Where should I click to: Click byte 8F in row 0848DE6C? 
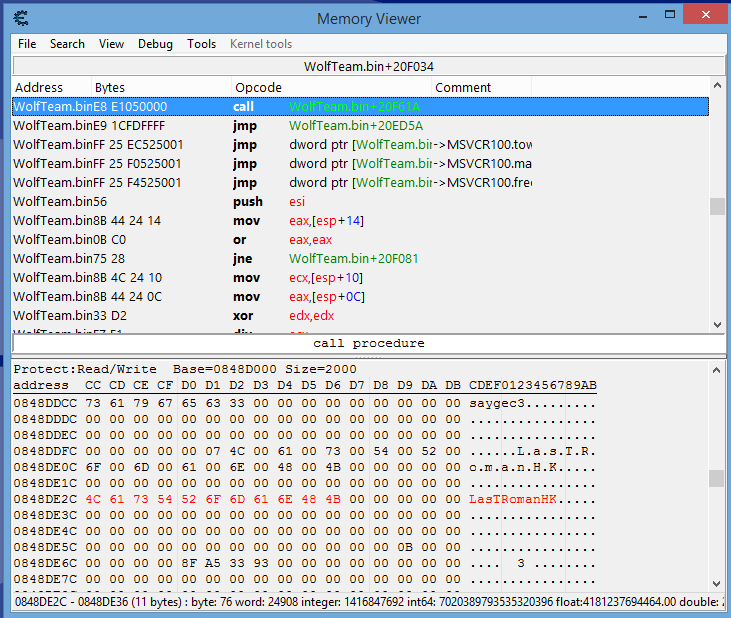[x=189, y=563]
